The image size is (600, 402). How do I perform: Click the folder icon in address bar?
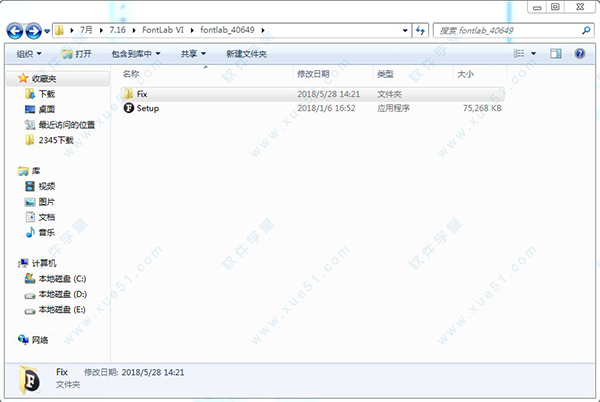(x=59, y=30)
